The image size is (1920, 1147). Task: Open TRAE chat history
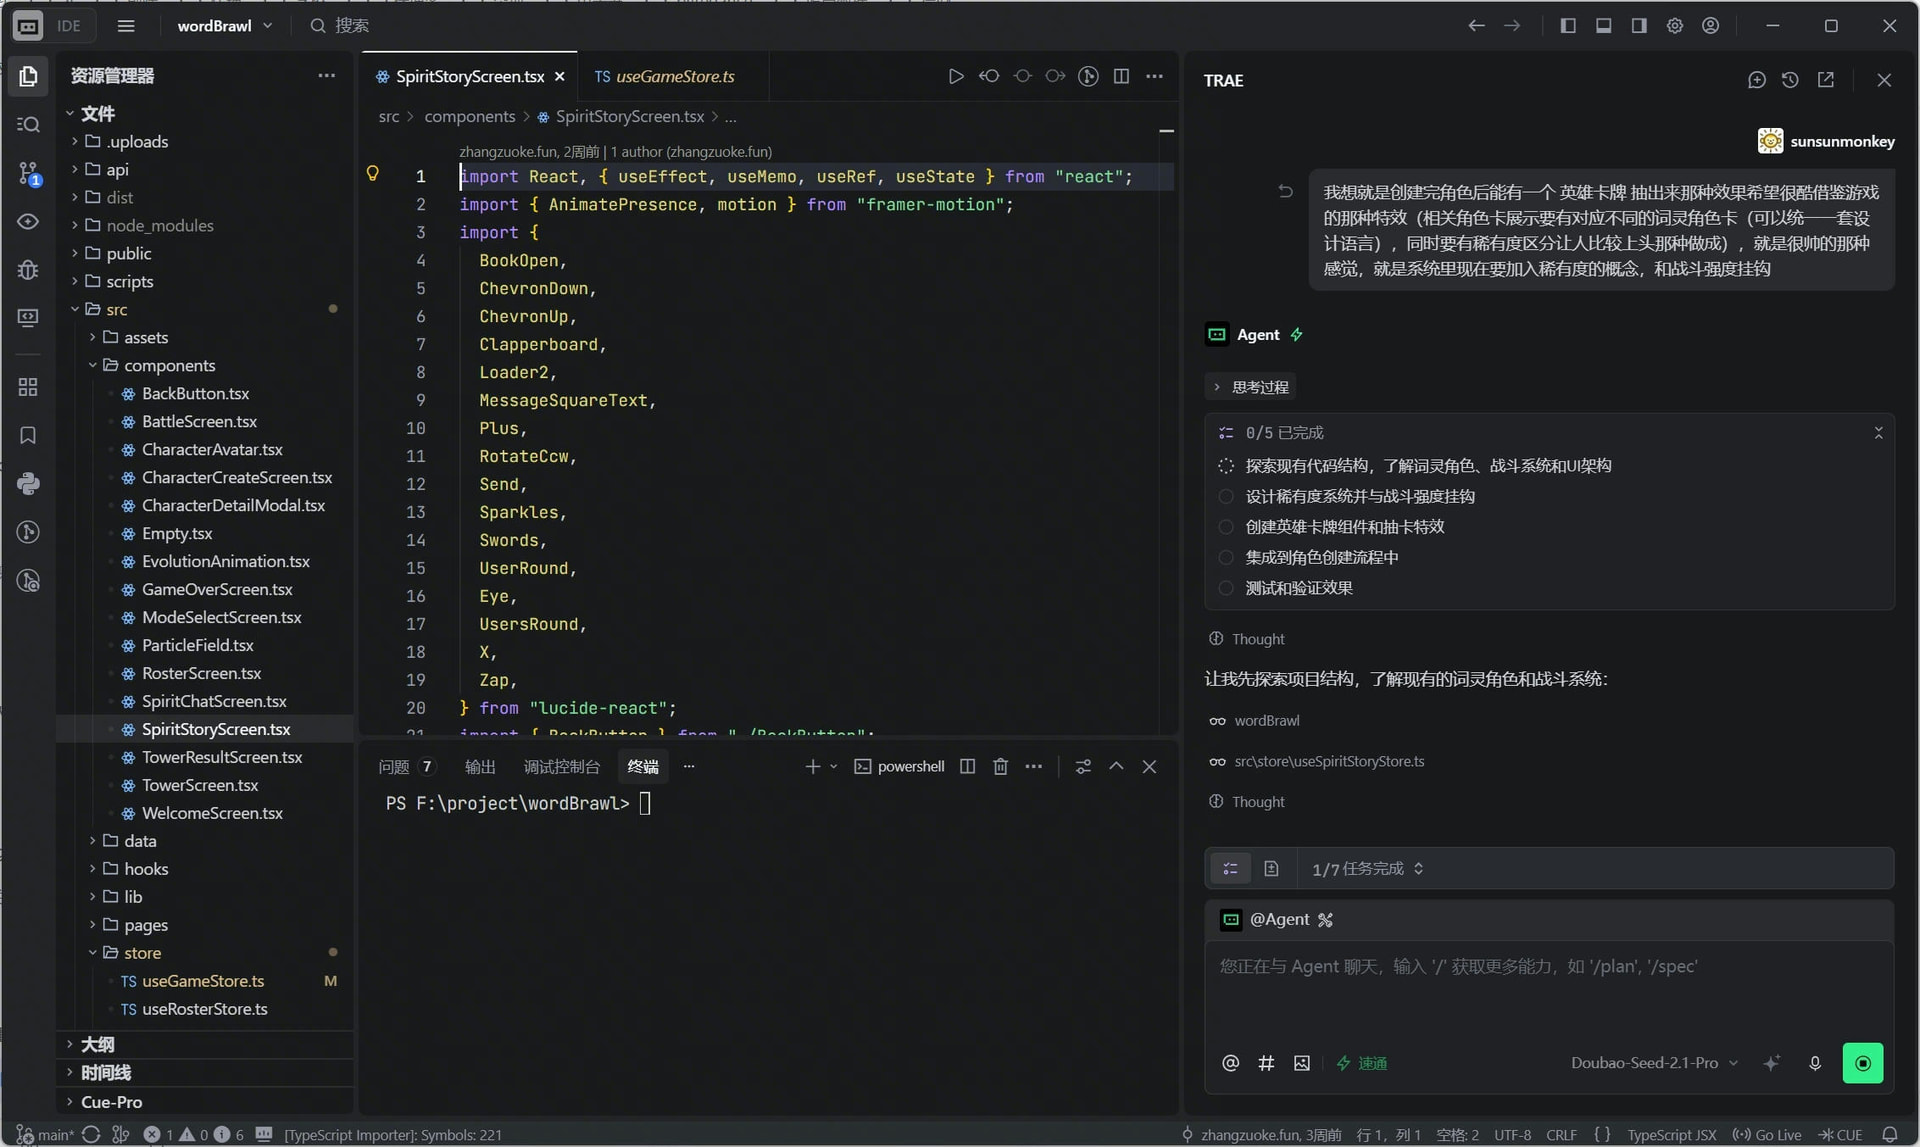point(1790,80)
